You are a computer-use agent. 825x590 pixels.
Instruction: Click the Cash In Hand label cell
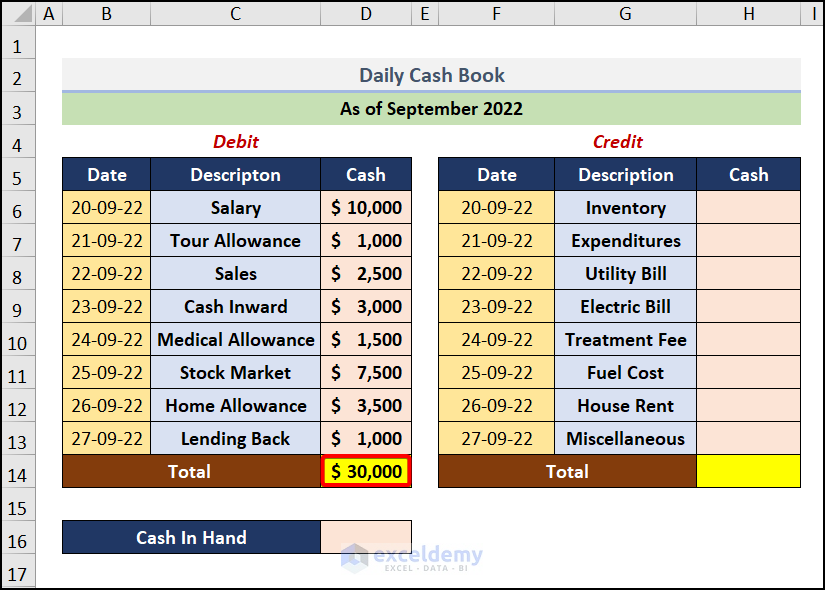pos(192,537)
